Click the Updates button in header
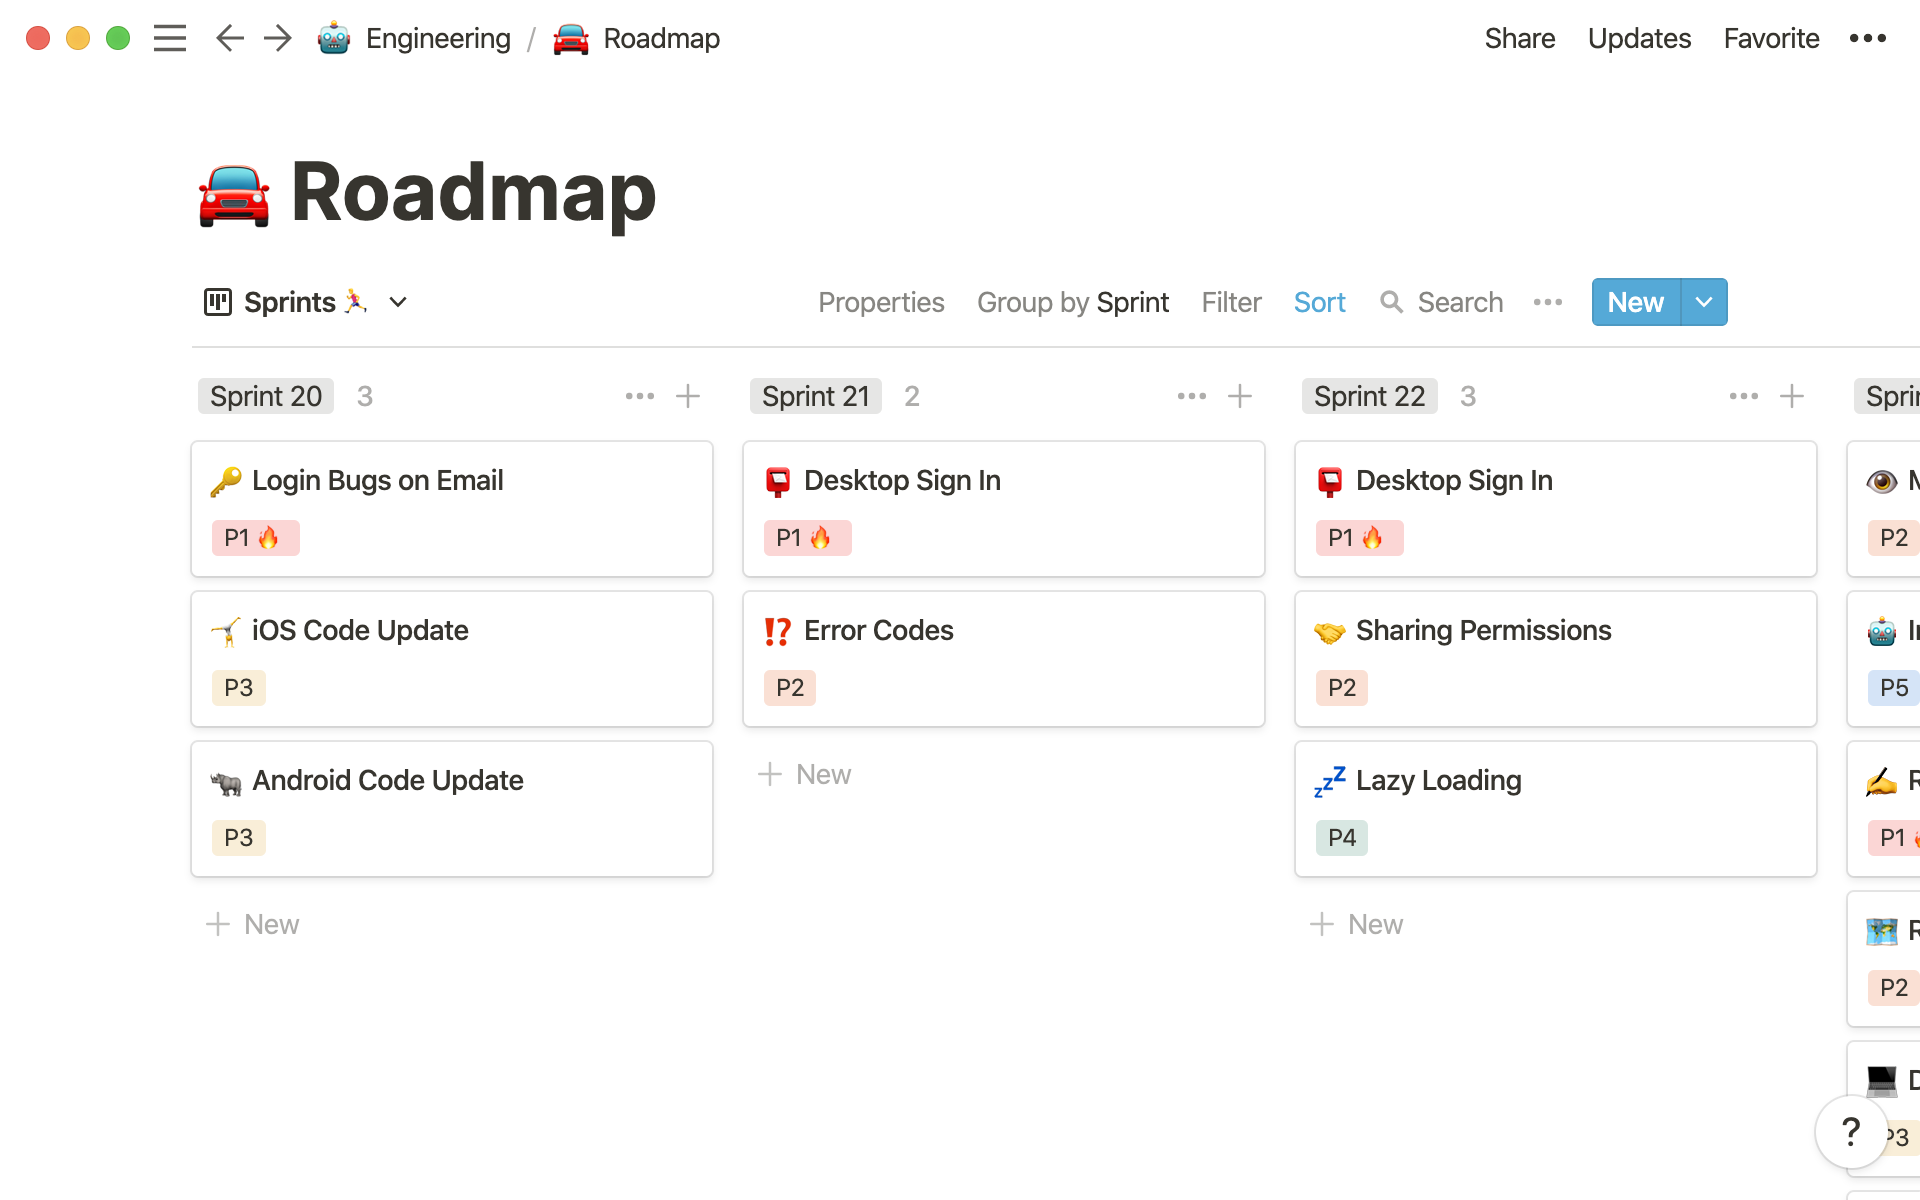The image size is (1920, 1200). click(1638, 39)
